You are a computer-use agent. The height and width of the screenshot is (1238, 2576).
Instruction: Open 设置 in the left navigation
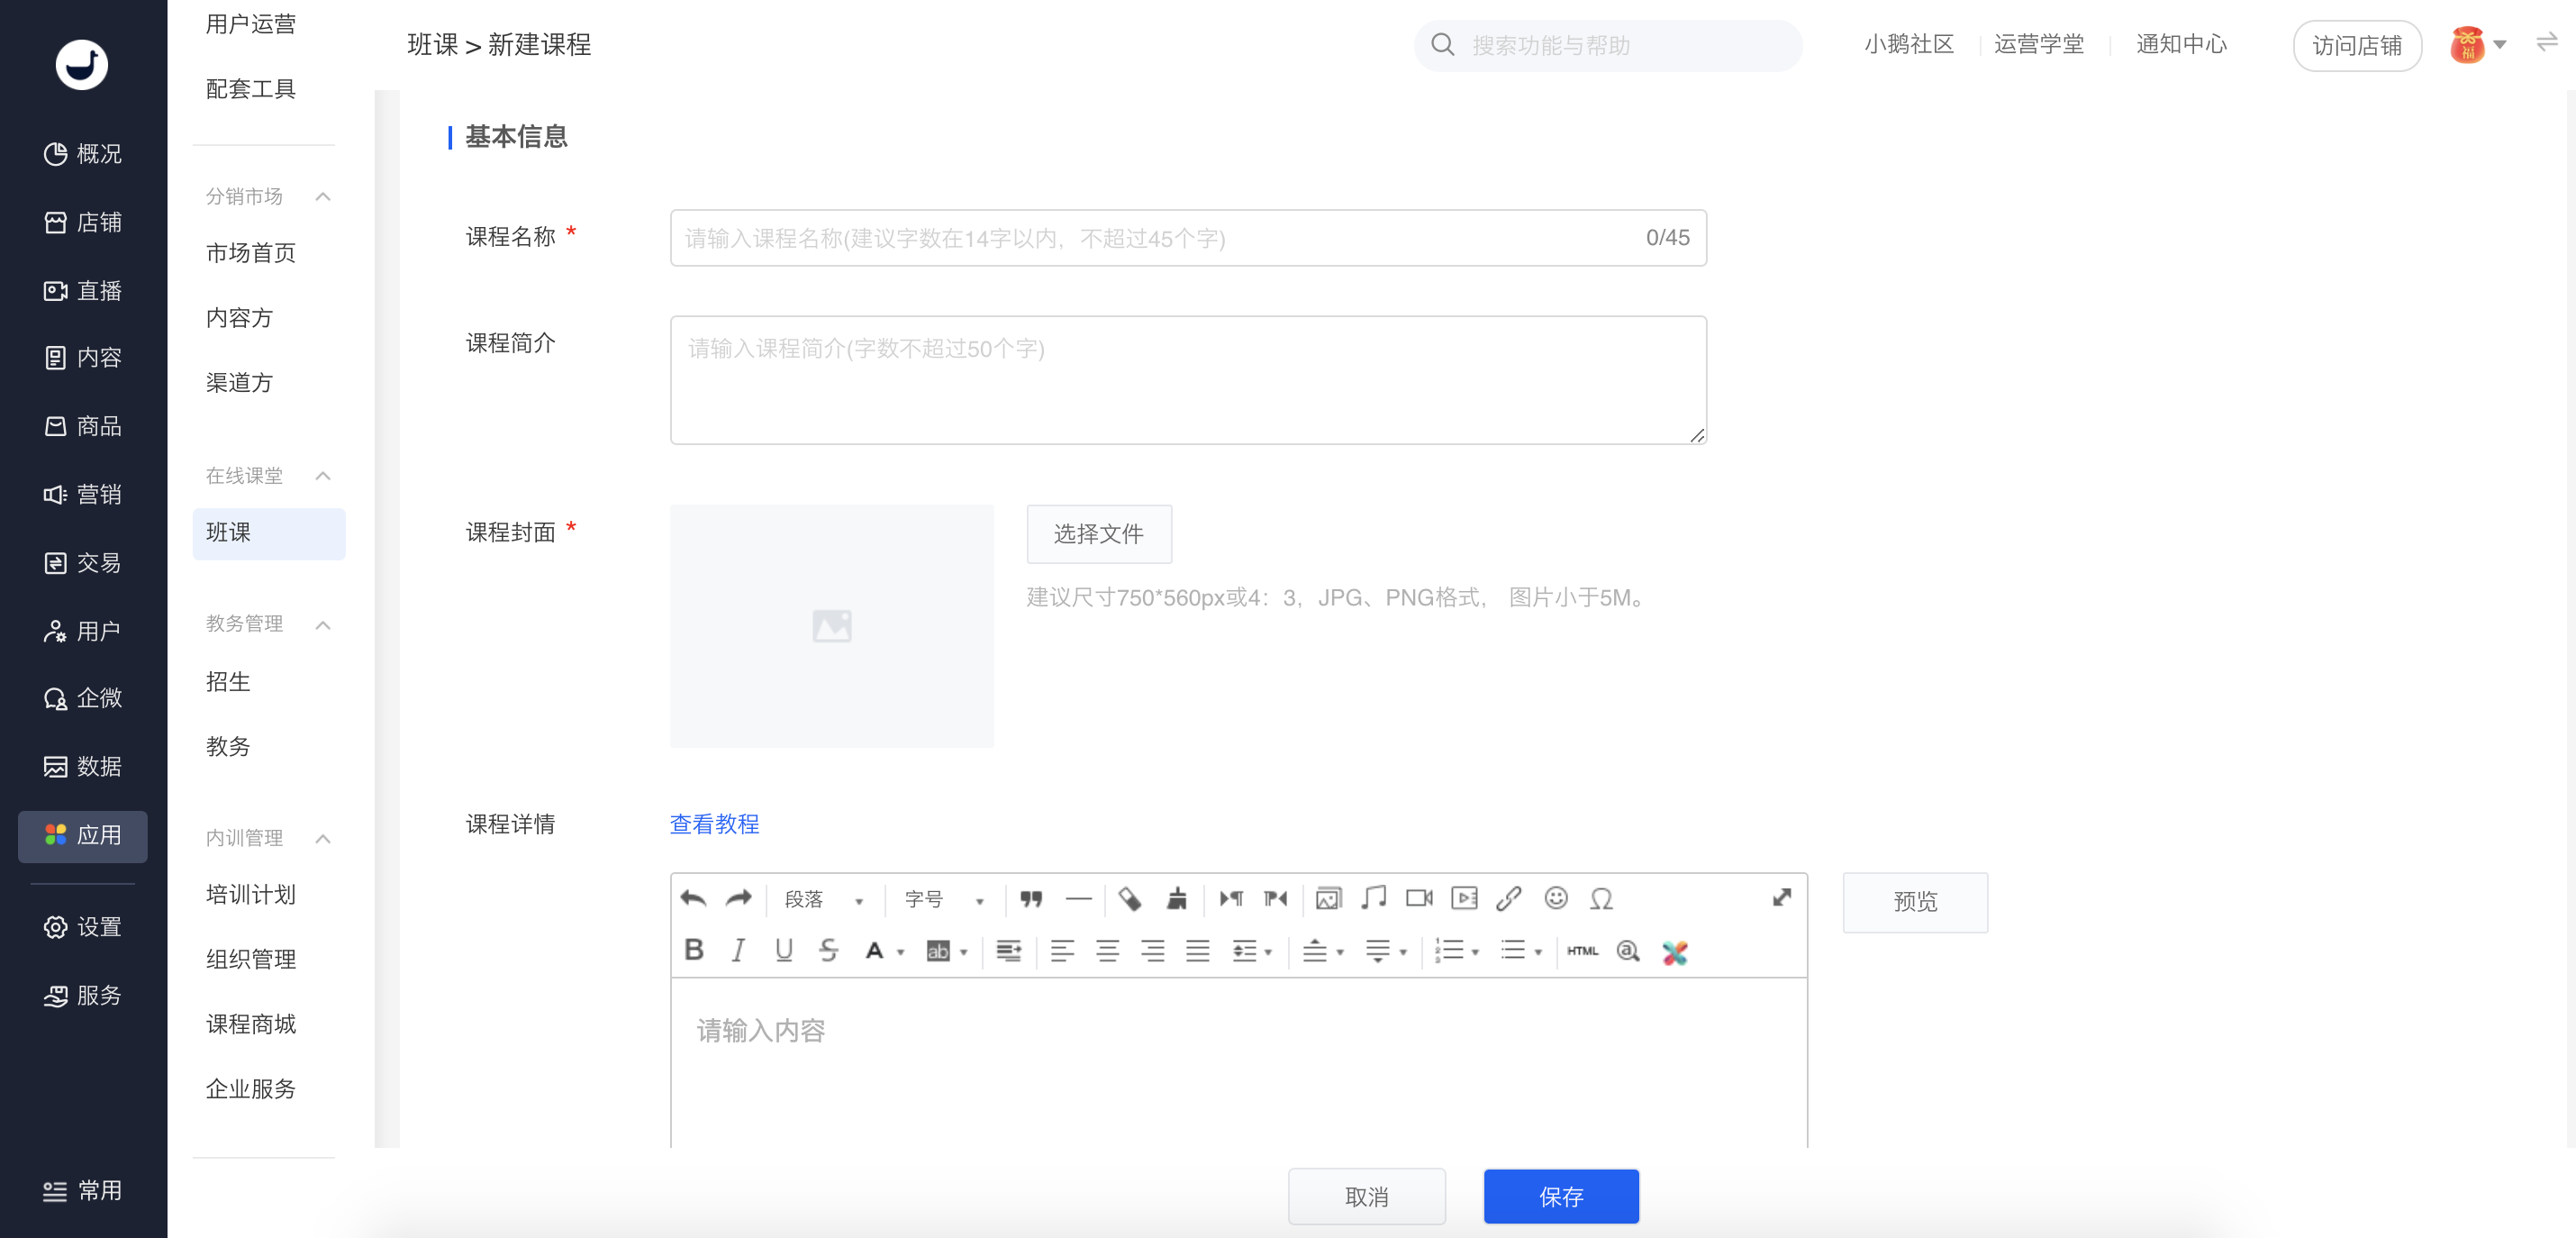point(83,927)
